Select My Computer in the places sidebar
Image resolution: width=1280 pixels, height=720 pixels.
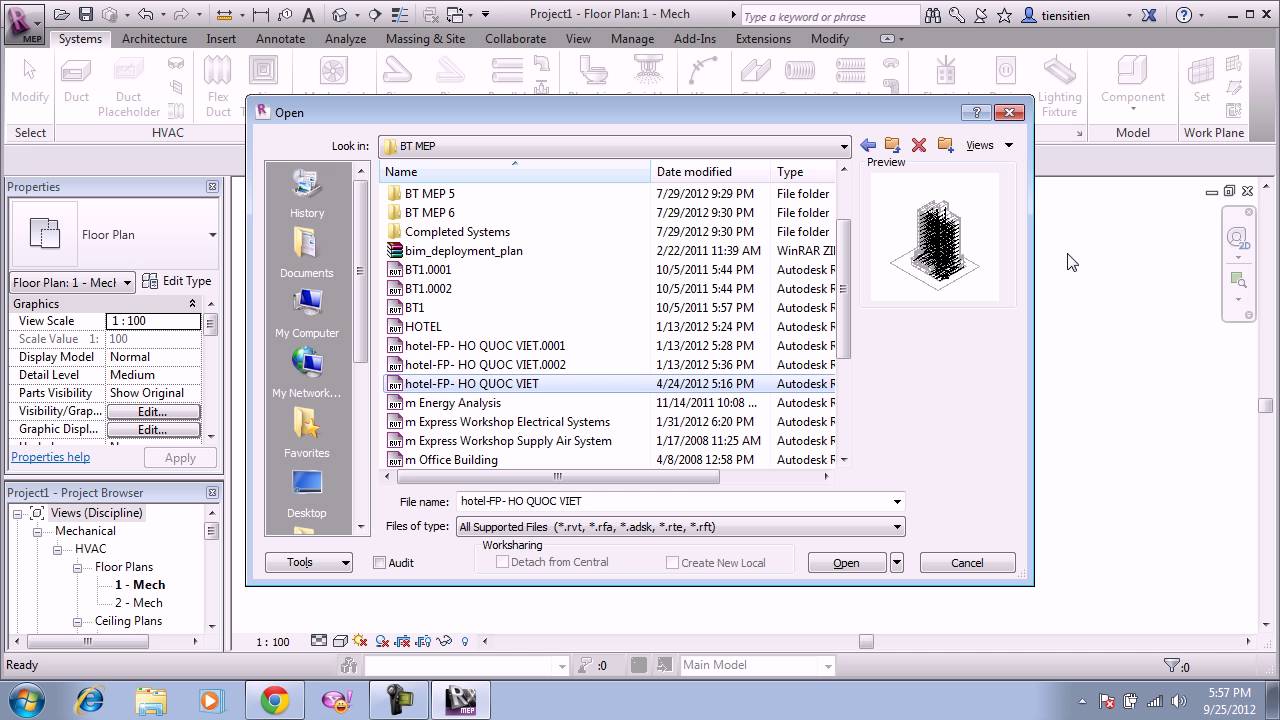307,314
